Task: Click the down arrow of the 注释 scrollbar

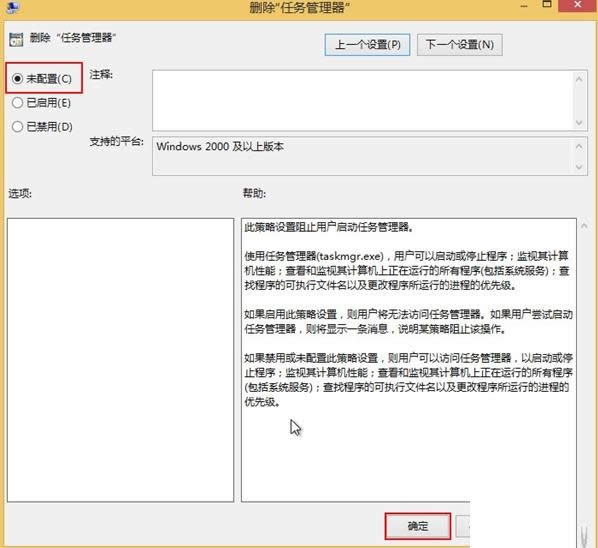Action: pyautogui.click(x=579, y=122)
